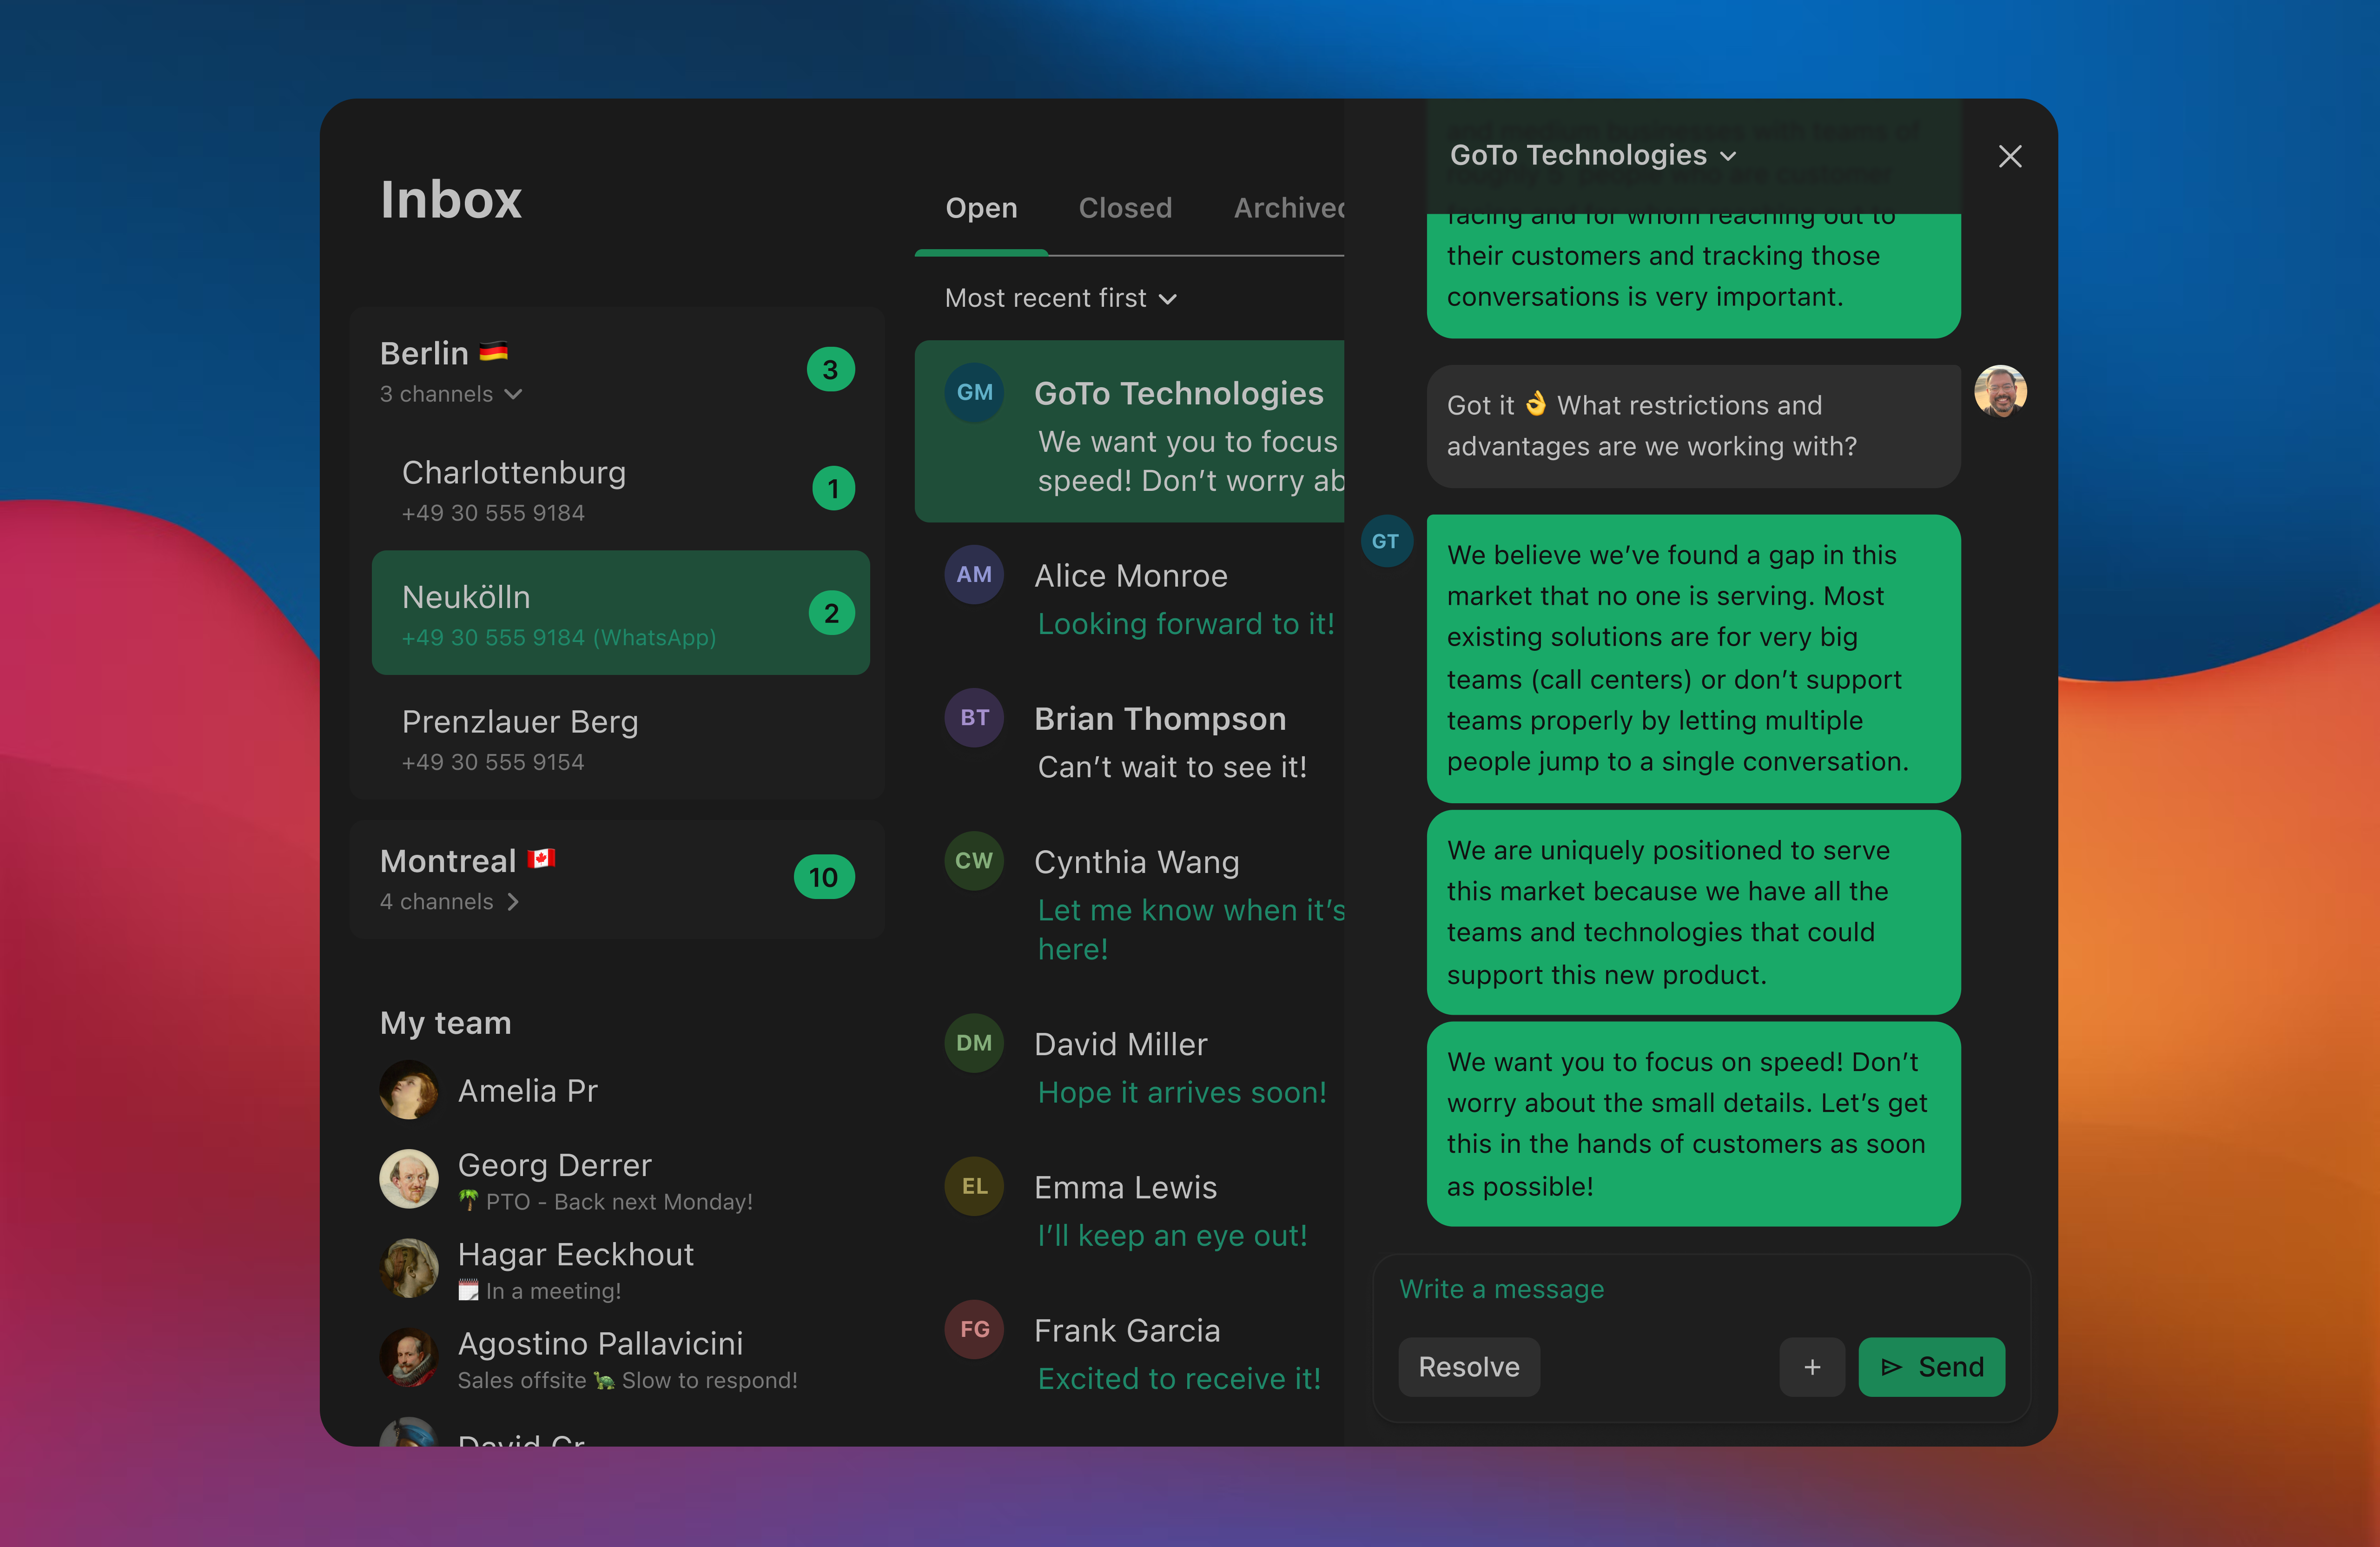Open the Most recent first sort dropdown
This screenshot has height=1547, width=2380.
click(1060, 297)
